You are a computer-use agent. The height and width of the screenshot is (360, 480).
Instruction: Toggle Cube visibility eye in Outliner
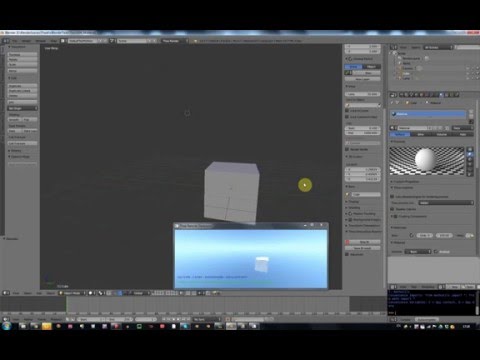(468, 73)
